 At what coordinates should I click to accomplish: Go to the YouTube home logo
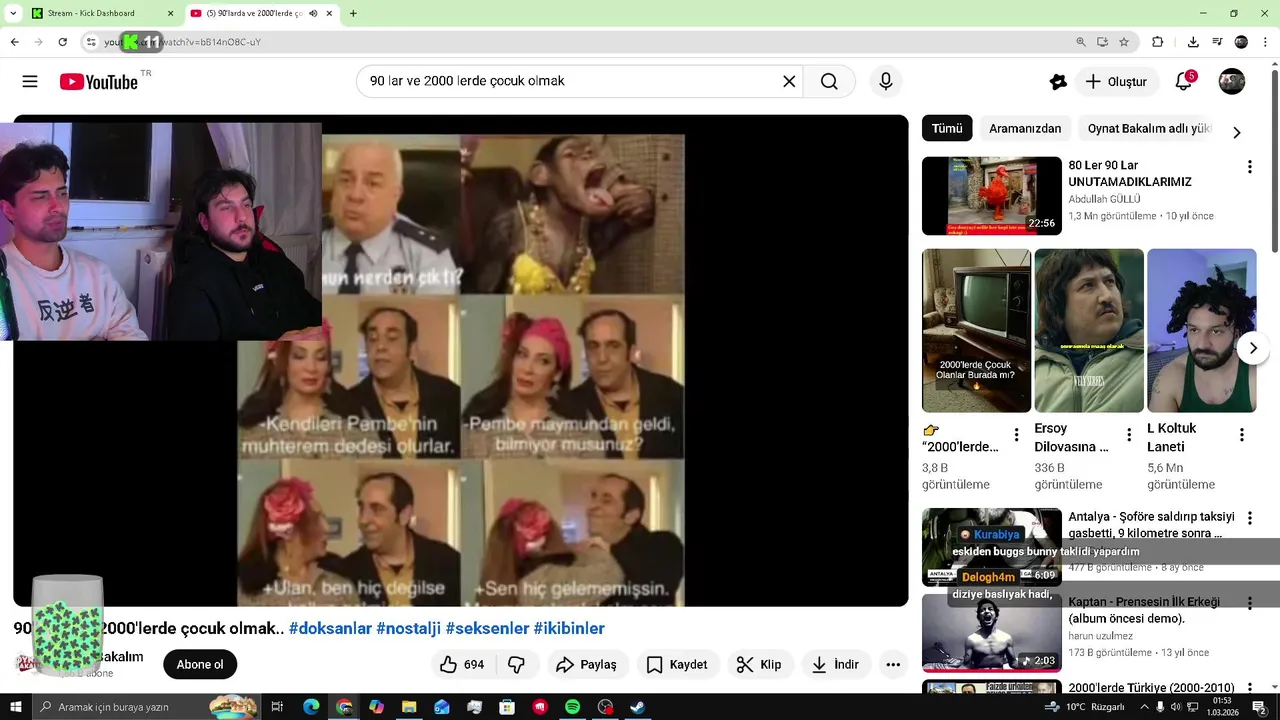click(x=98, y=82)
